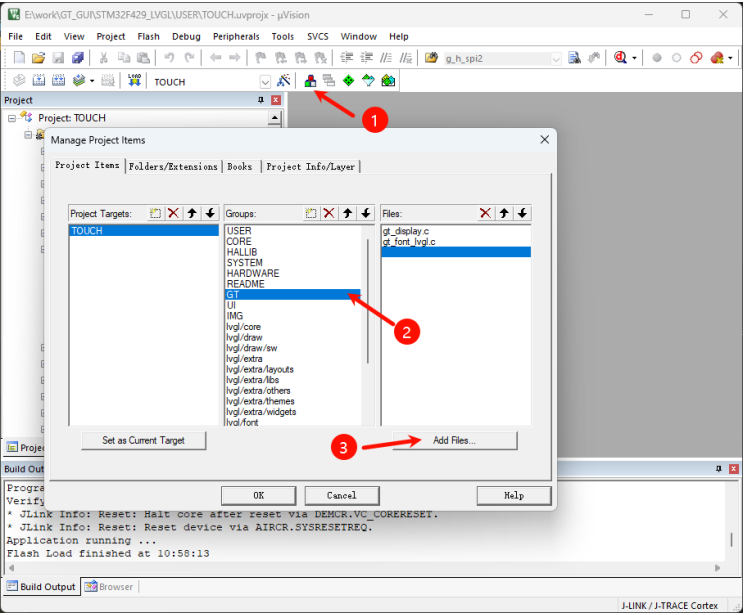Image resolution: width=745 pixels, height=615 pixels.
Task: Open a file with the folder icon
Action: 38,58
